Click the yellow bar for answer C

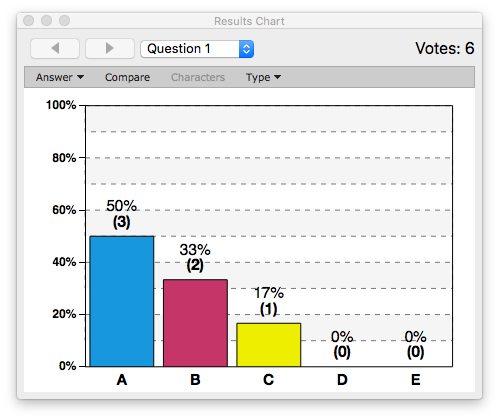pyautogui.click(x=269, y=345)
